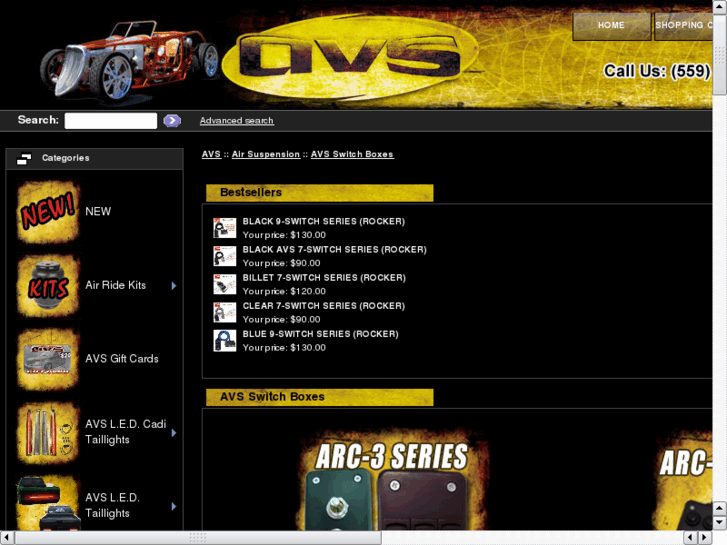Click the scroll up arrow at top right
727x545 pixels.
(720, 7)
